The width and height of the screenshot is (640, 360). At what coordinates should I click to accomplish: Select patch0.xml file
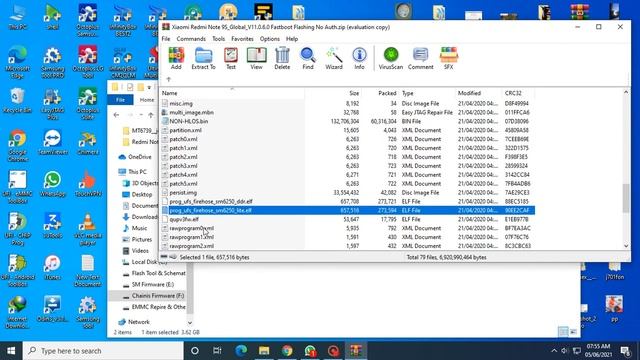coord(183,139)
